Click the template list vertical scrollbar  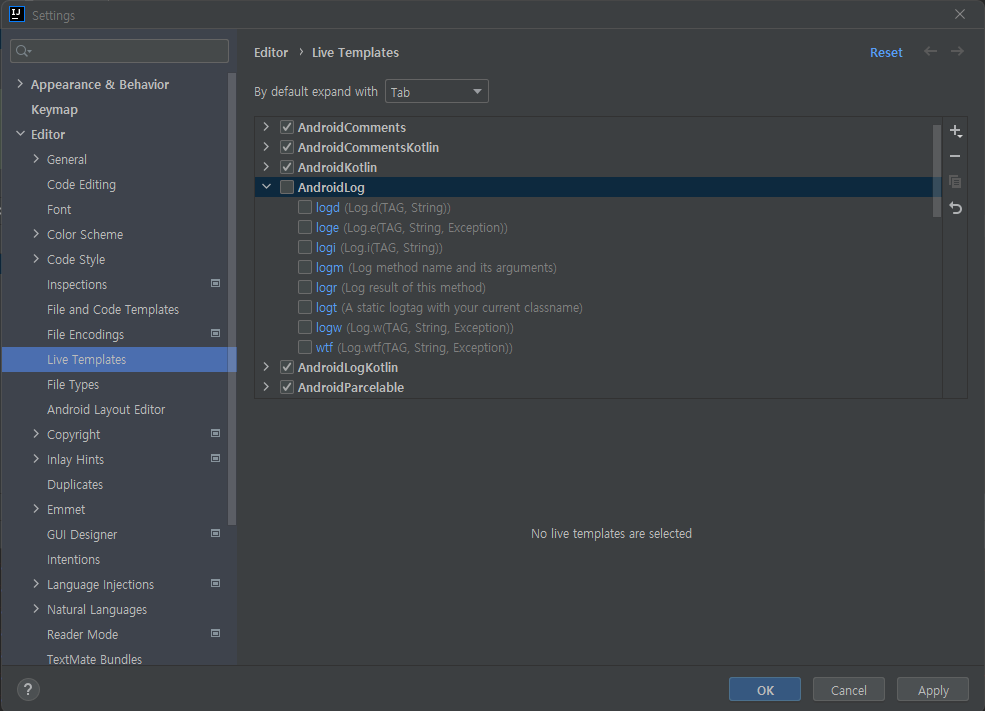tap(937, 171)
